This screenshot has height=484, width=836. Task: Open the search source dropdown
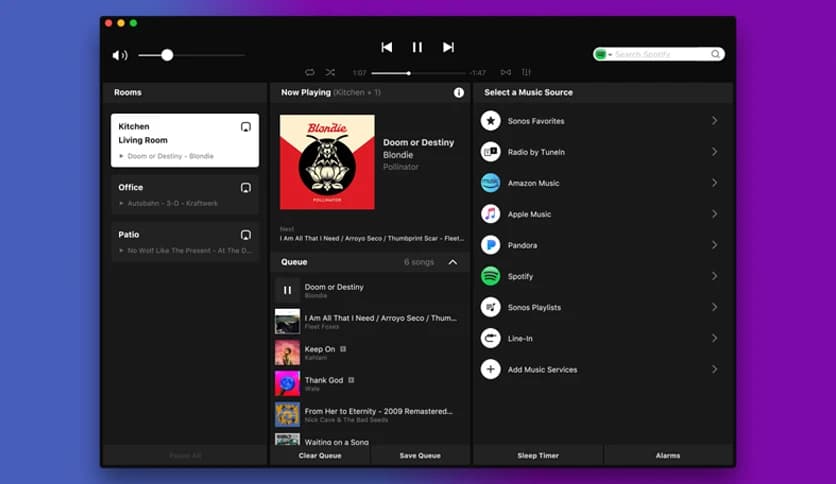[604, 54]
